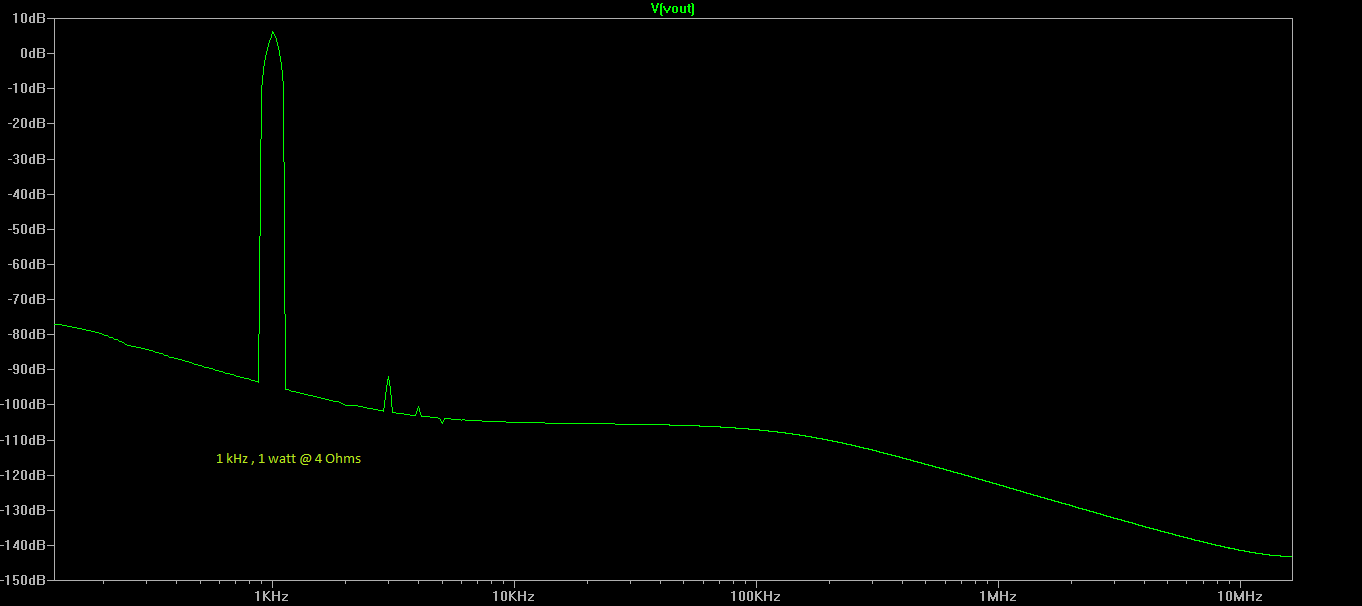Image resolution: width=1362 pixels, height=606 pixels.
Task: Click the 1 kHz fundamental peak top
Action: coord(272,33)
